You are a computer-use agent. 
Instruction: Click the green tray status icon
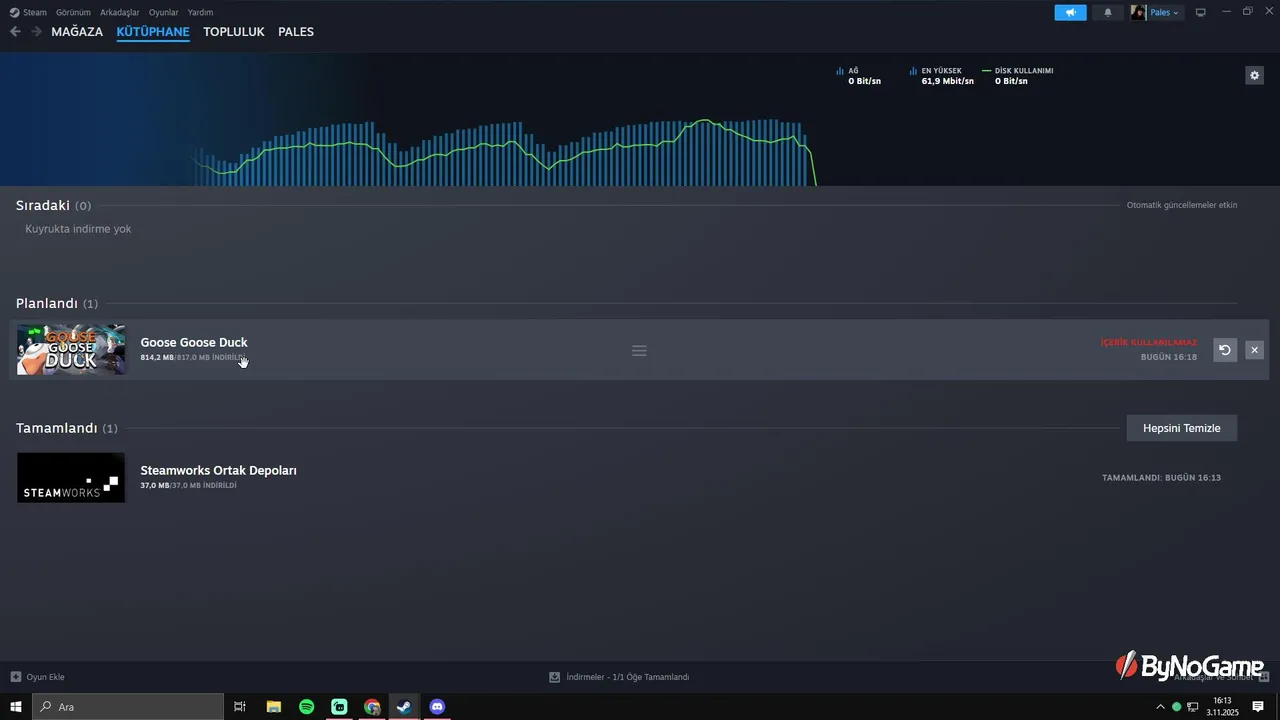pos(1177,707)
